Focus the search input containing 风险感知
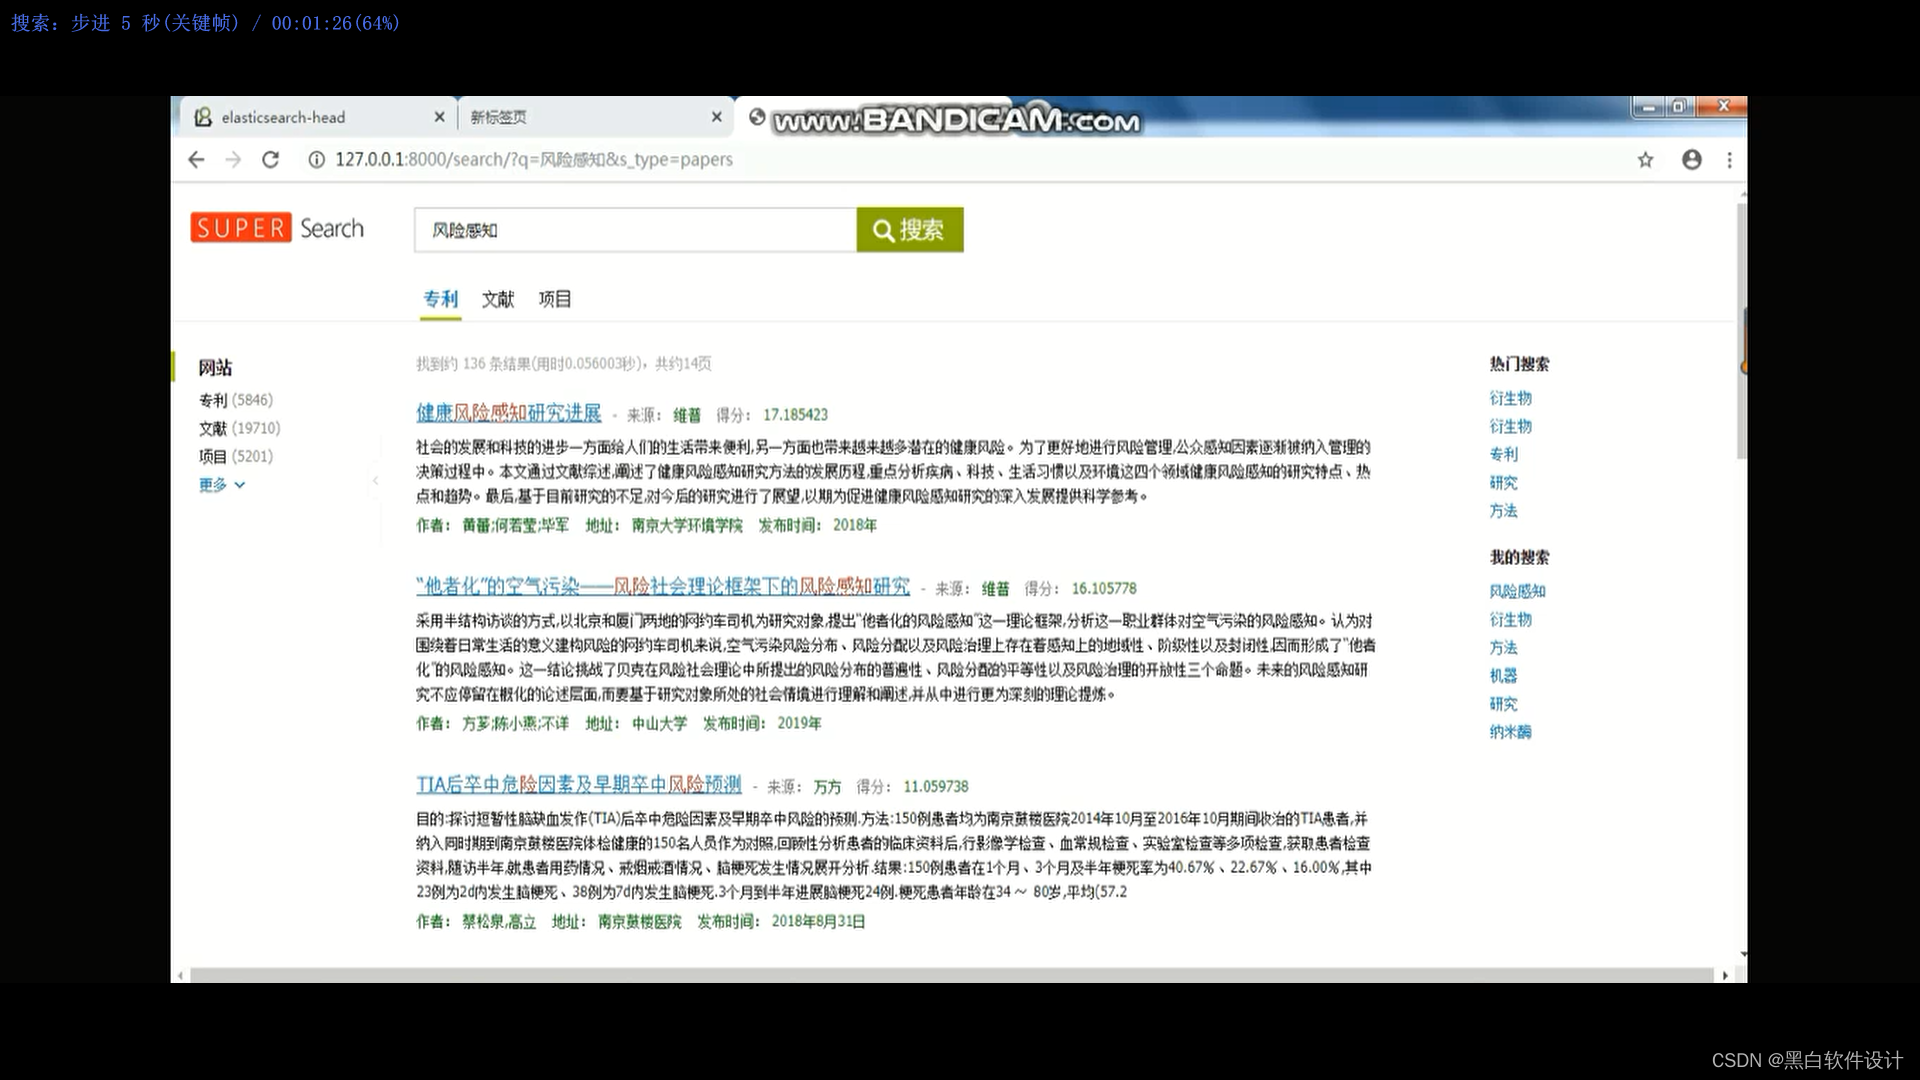This screenshot has width=1920, height=1080. [x=636, y=230]
